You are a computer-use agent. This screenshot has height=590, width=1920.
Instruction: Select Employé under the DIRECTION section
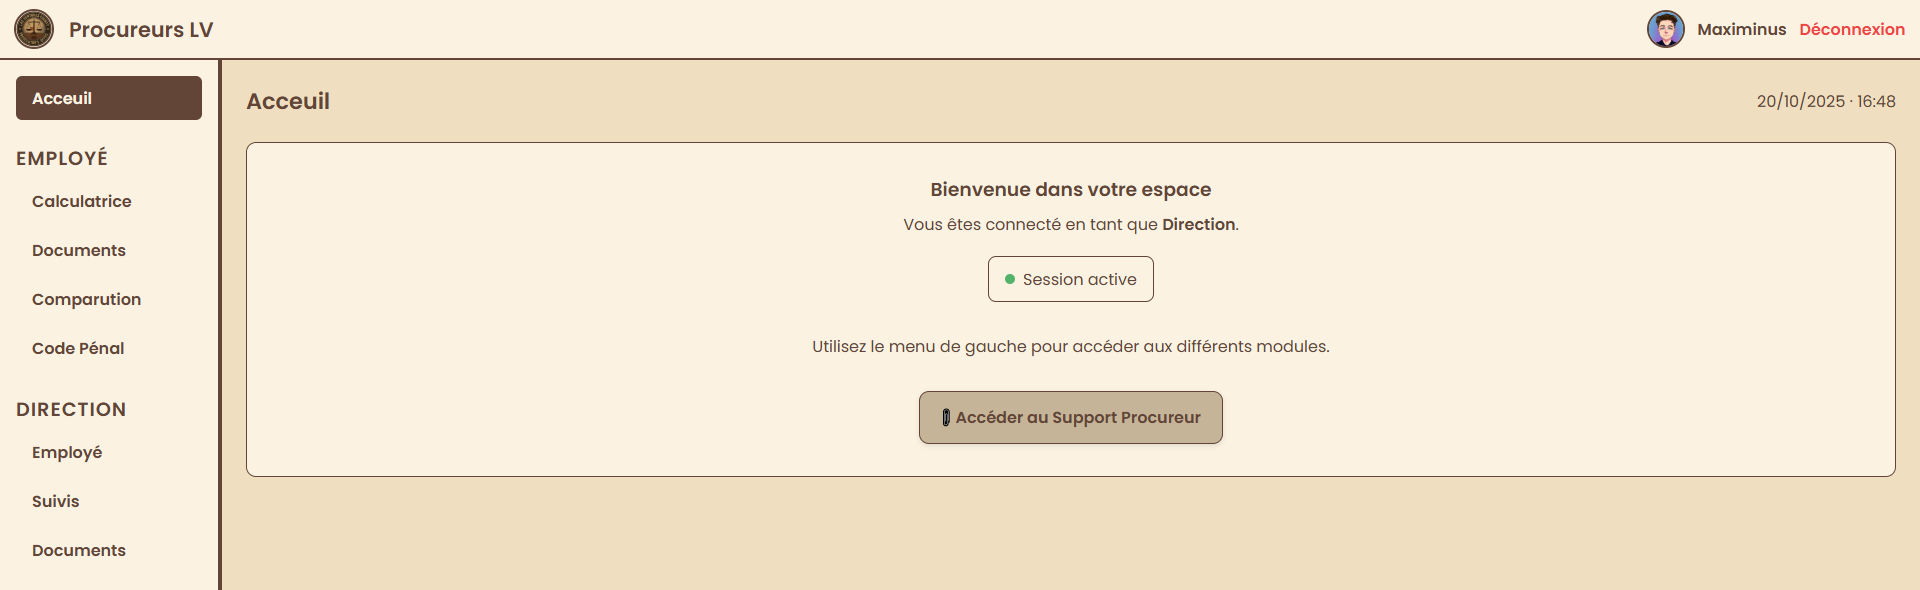[x=67, y=452]
